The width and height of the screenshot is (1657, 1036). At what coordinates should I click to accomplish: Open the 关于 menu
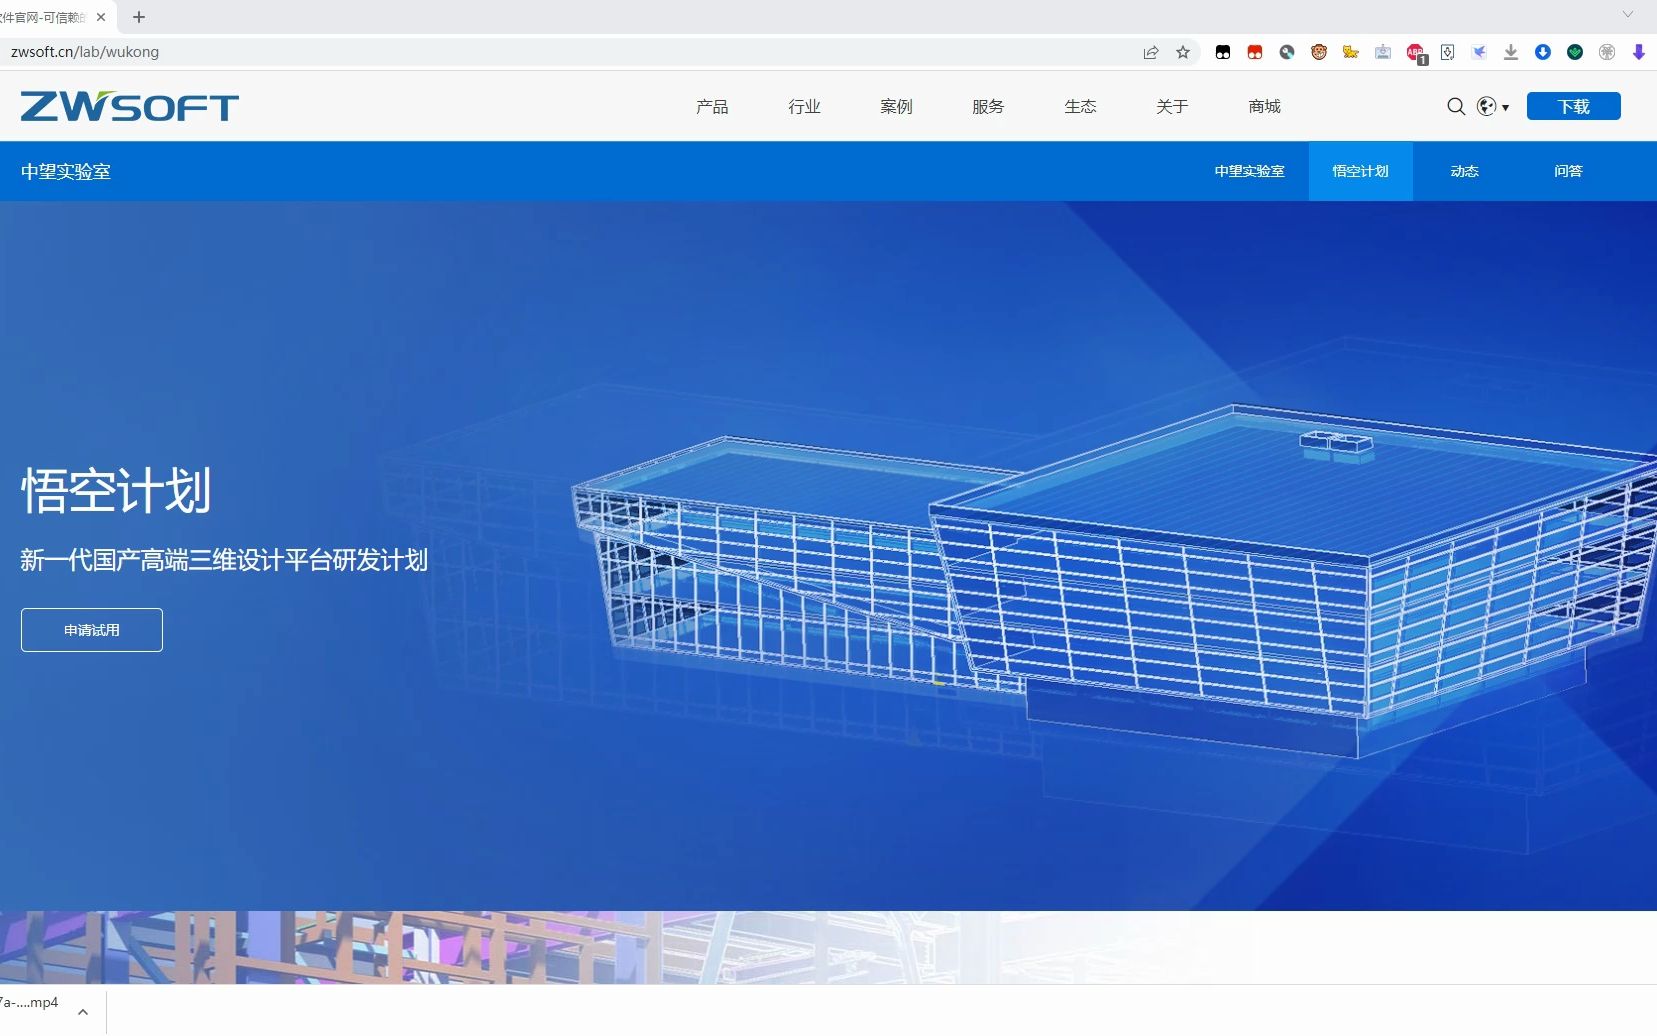click(x=1172, y=106)
